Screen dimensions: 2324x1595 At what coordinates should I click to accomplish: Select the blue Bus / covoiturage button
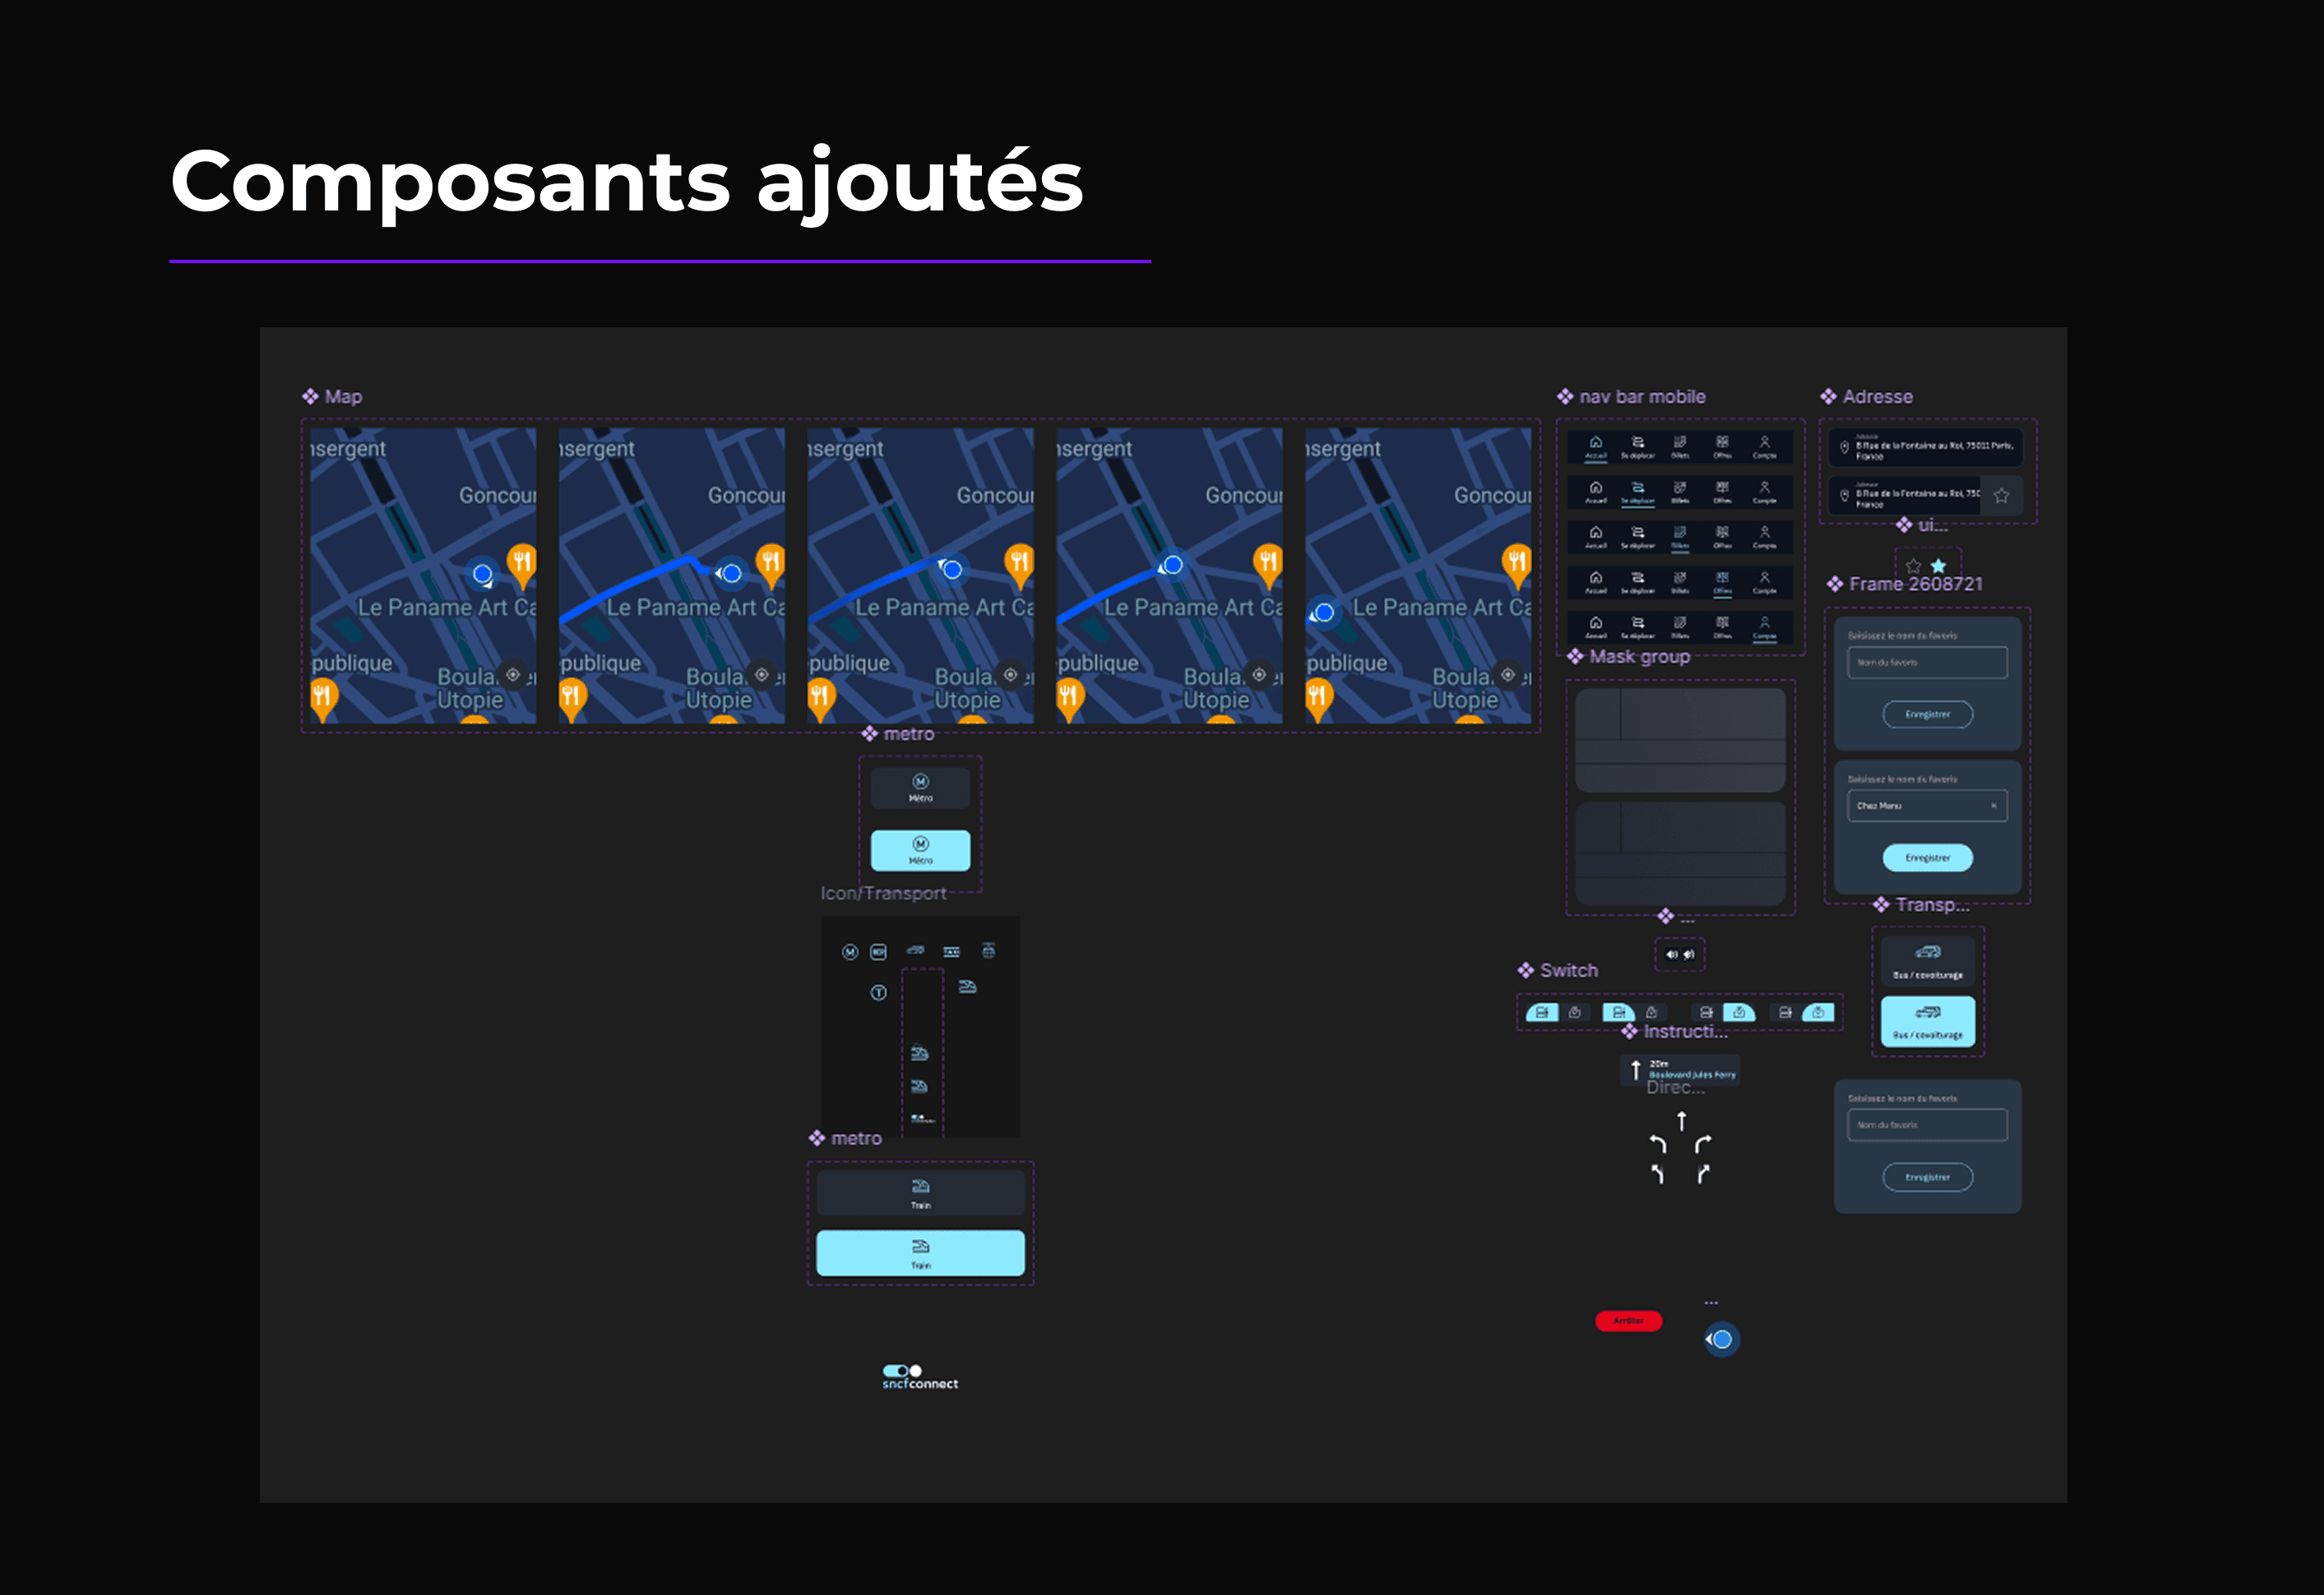pos(1927,1021)
